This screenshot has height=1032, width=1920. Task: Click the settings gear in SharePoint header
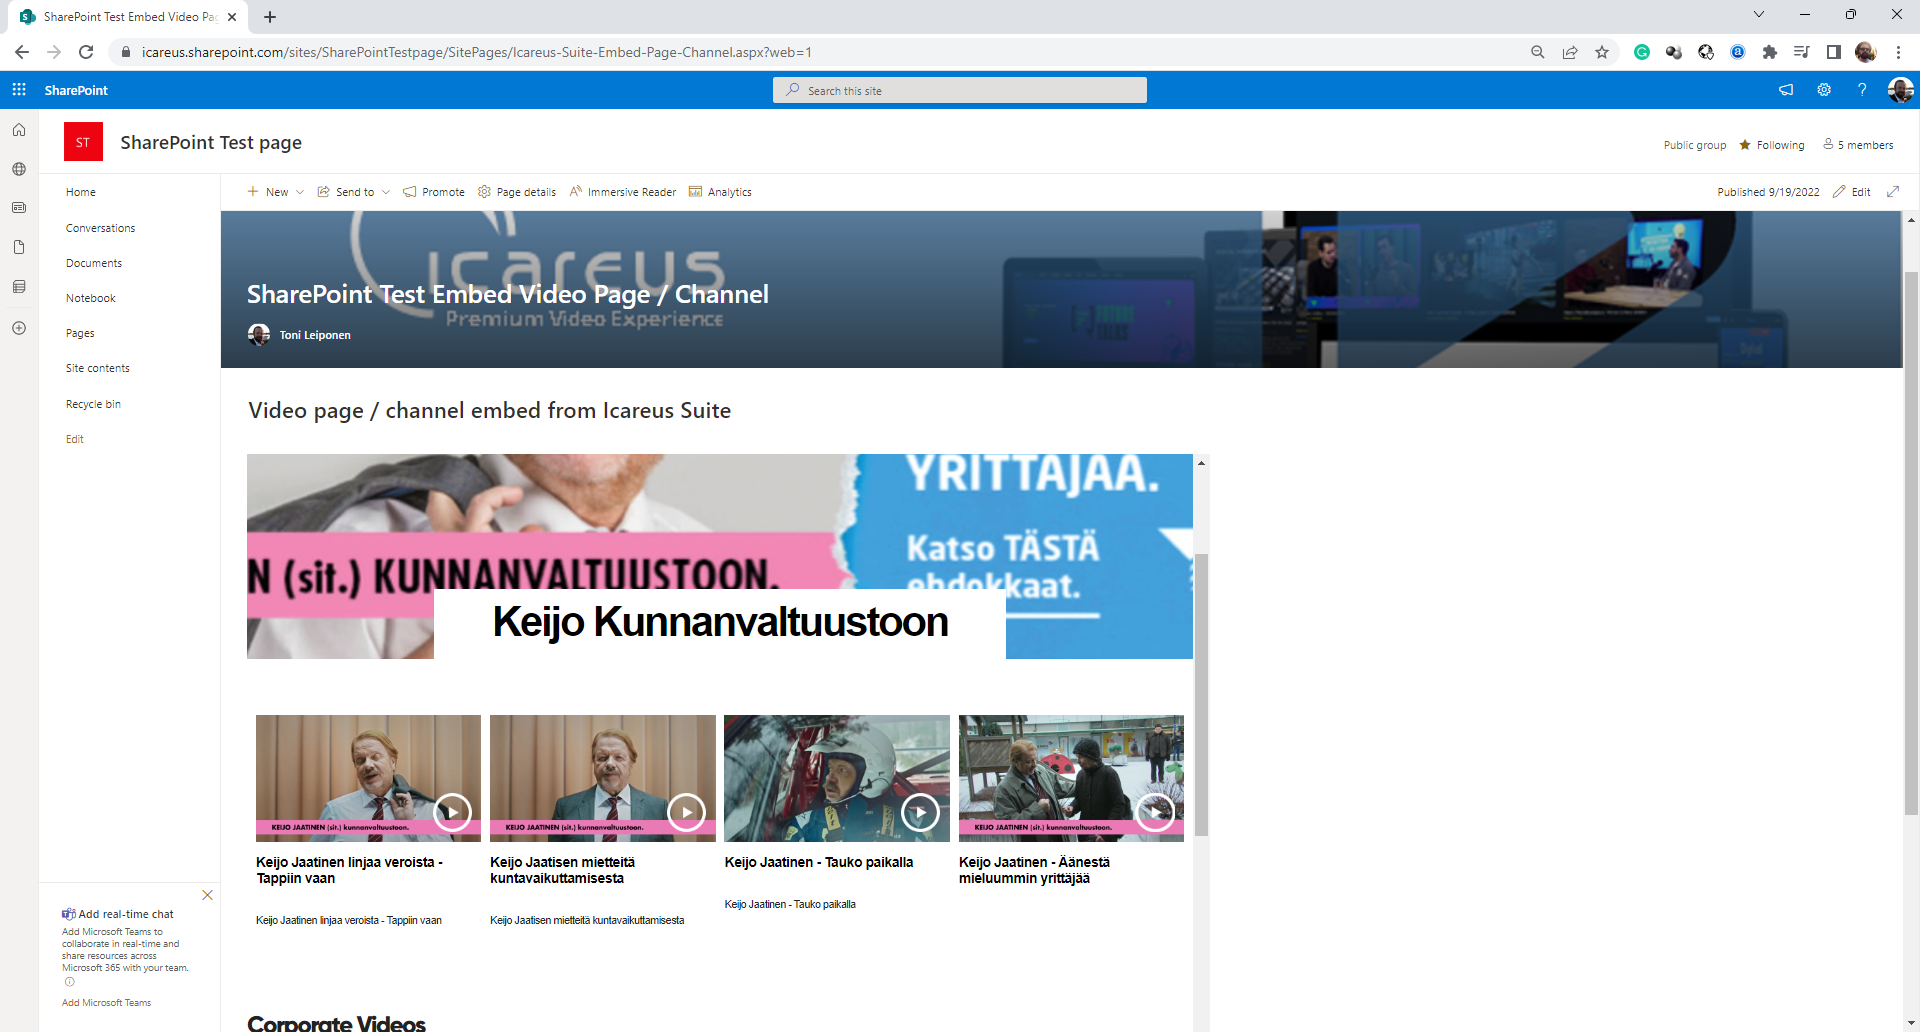[1824, 90]
